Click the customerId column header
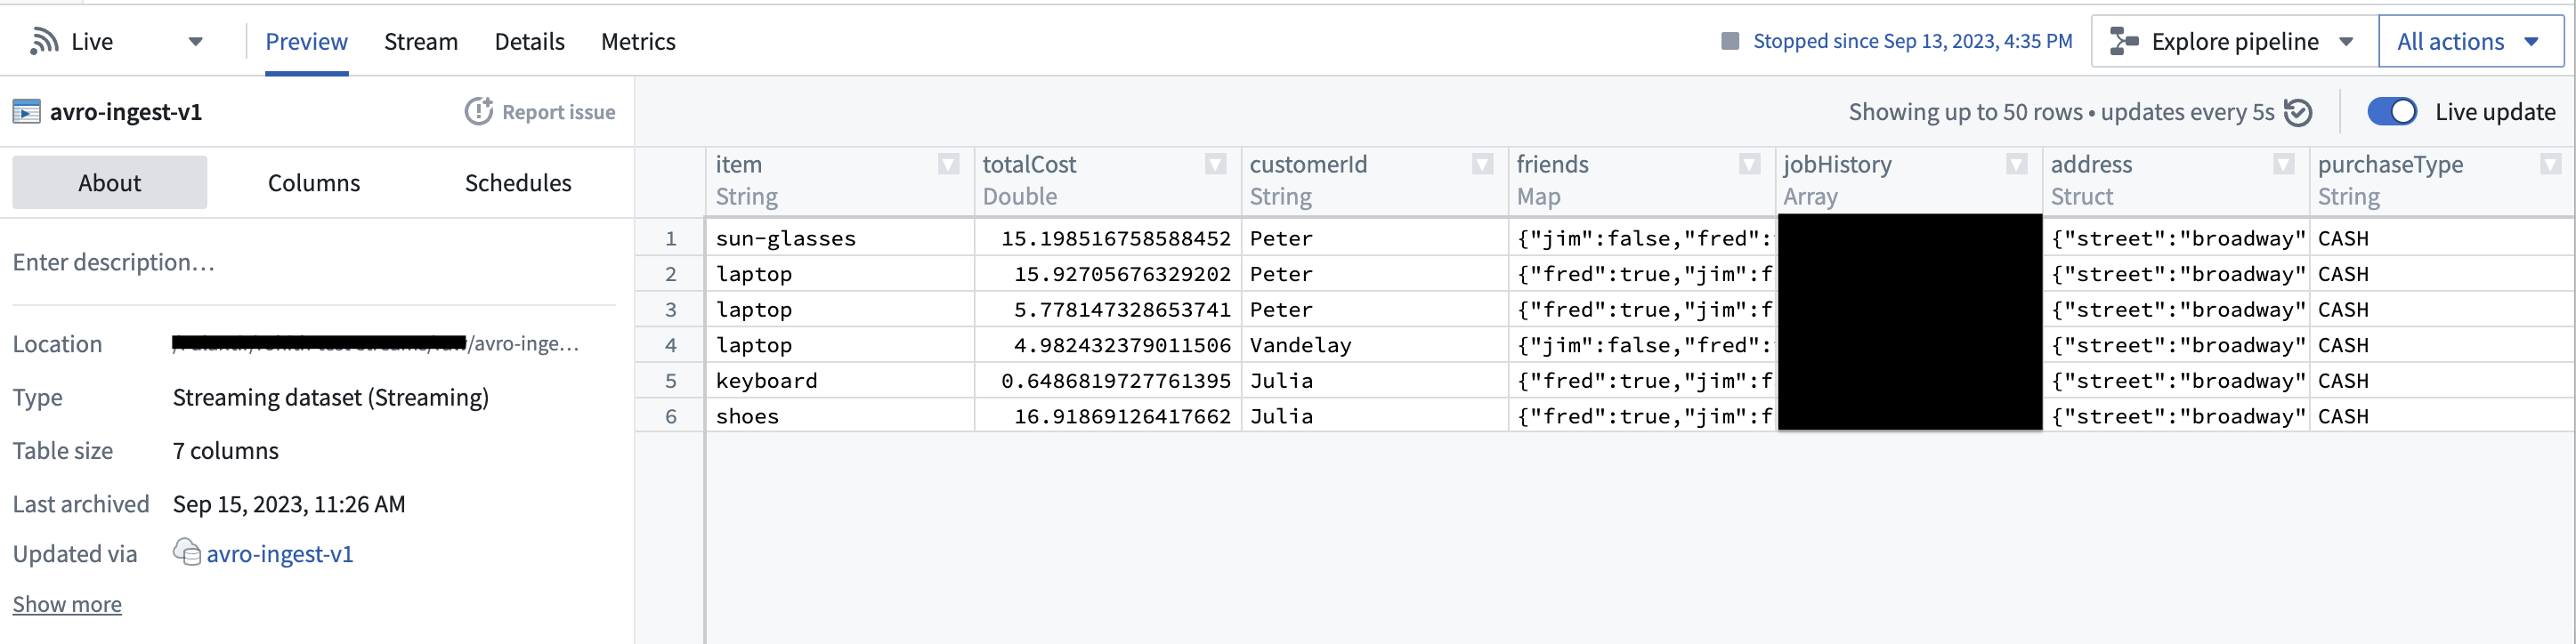 1374,181
